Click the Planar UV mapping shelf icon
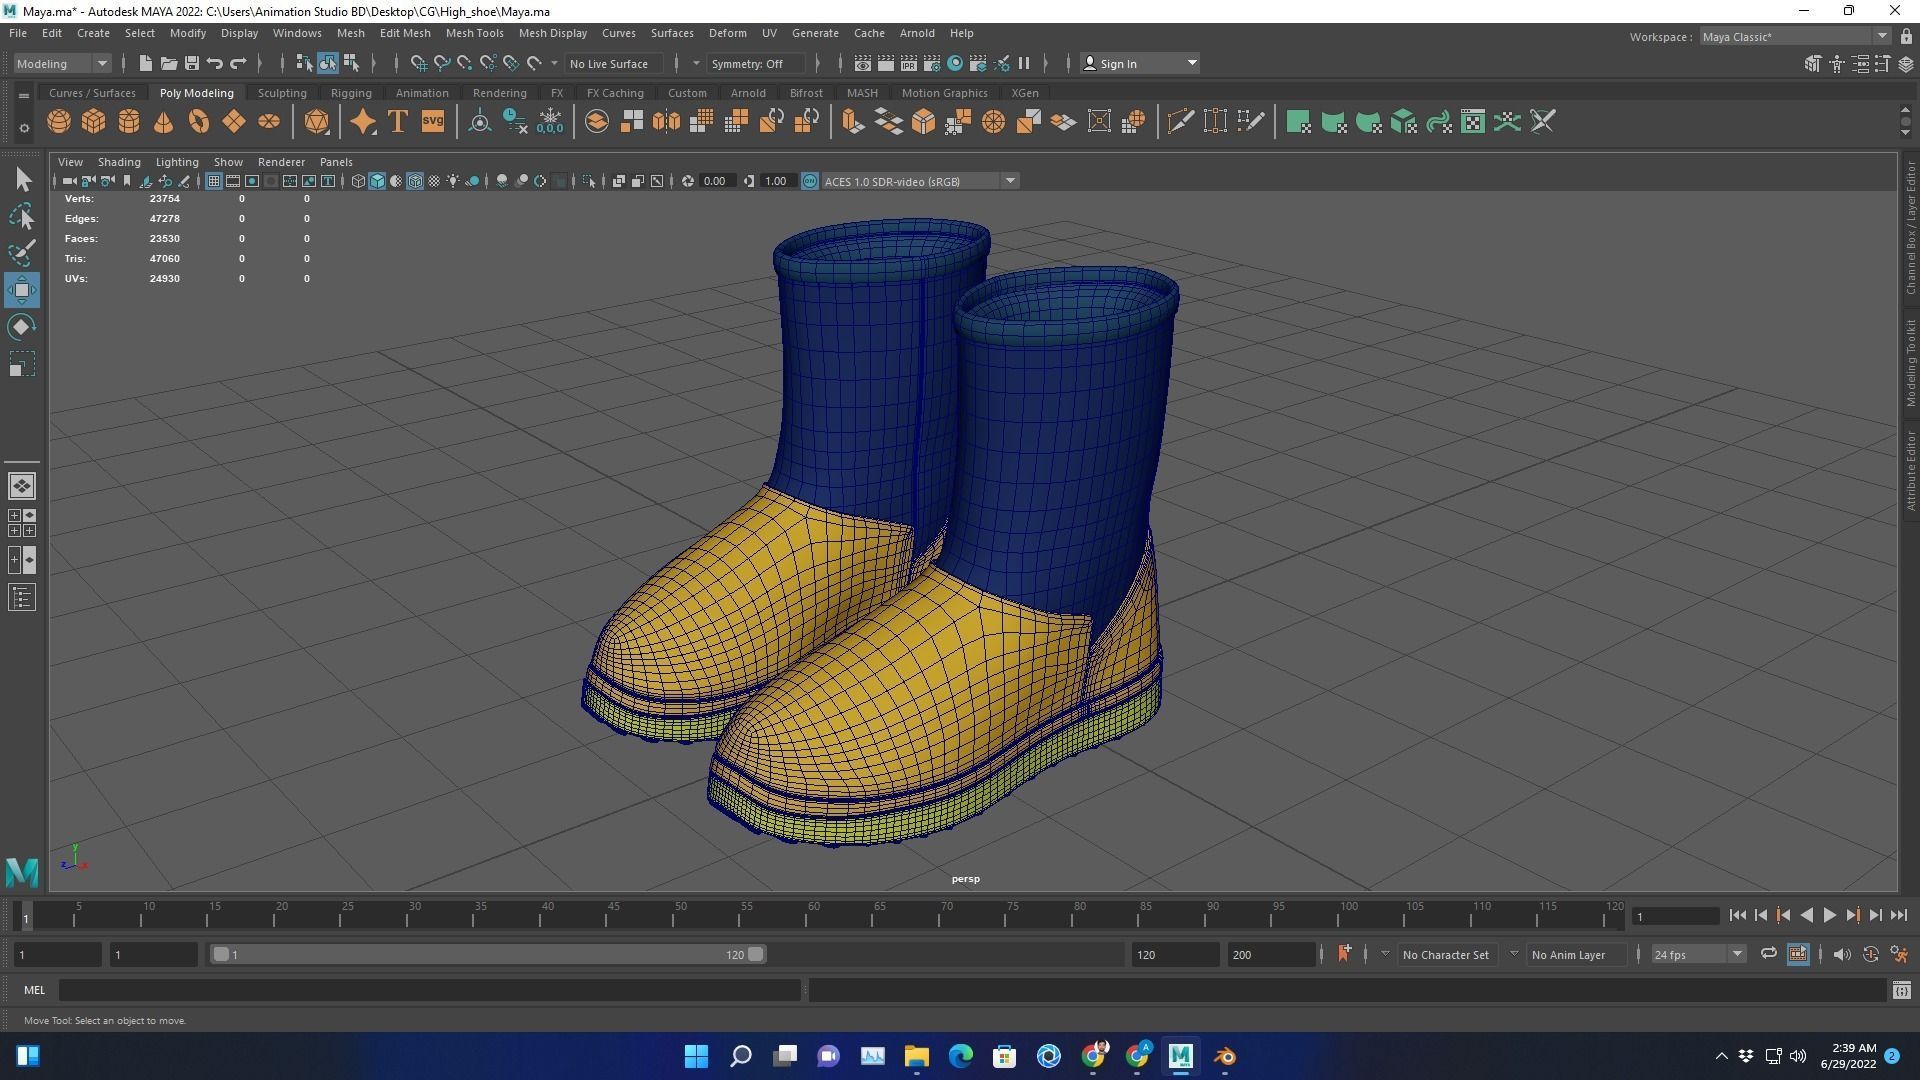Screen dimensions: 1920x1080 pyautogui.click(x=1298, y=122)
